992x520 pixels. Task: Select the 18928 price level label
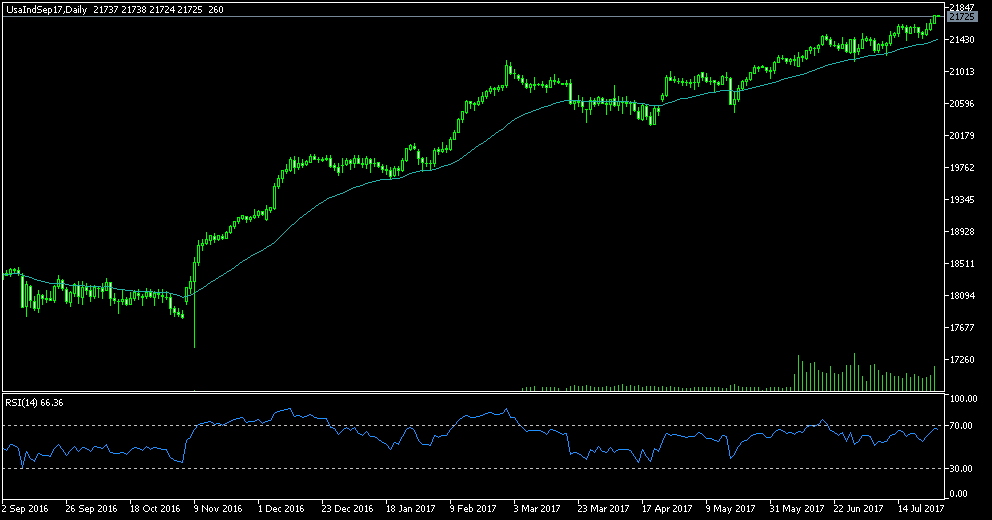[962, 232]
